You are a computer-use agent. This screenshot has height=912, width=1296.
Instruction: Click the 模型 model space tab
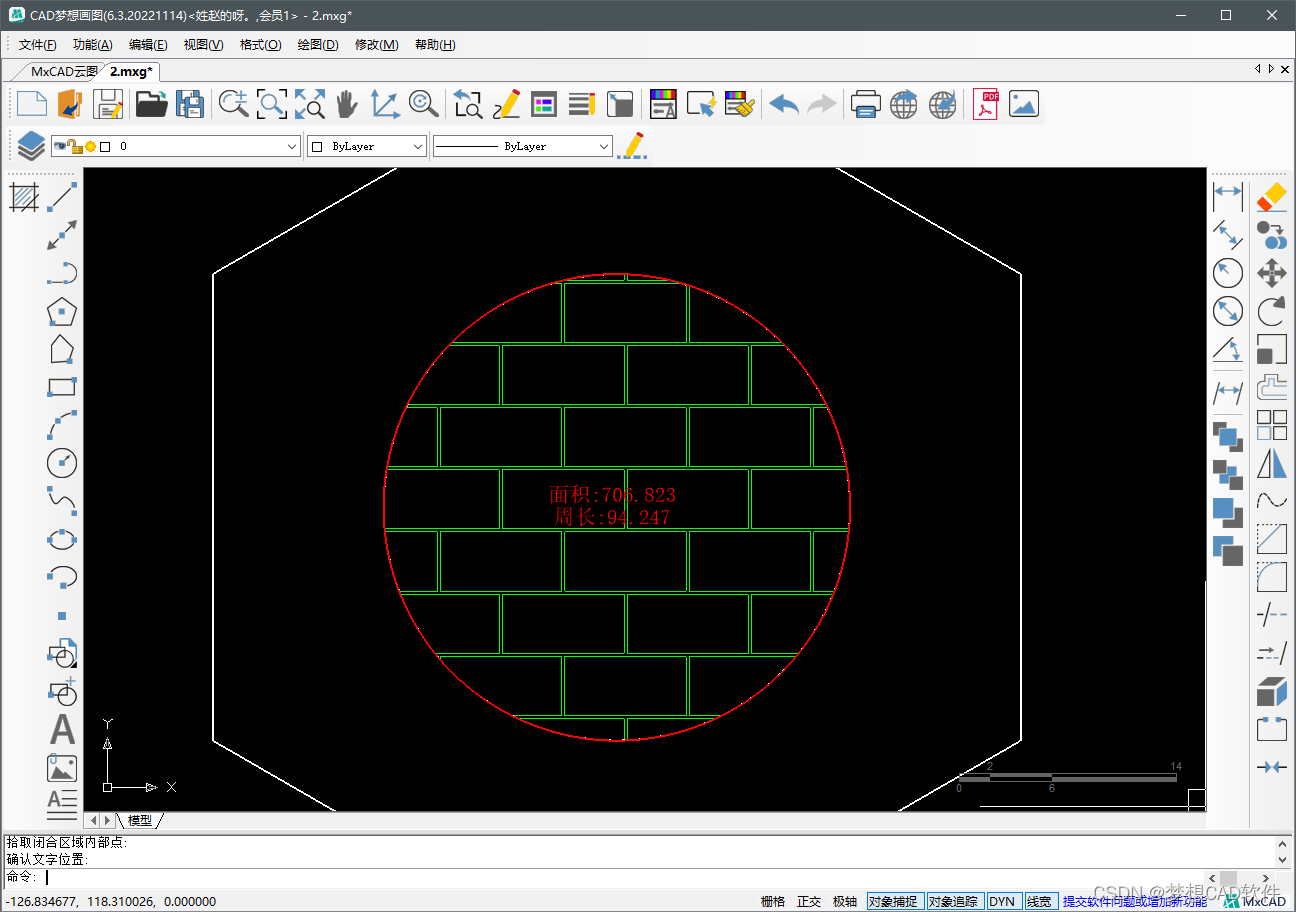[140, 820]
